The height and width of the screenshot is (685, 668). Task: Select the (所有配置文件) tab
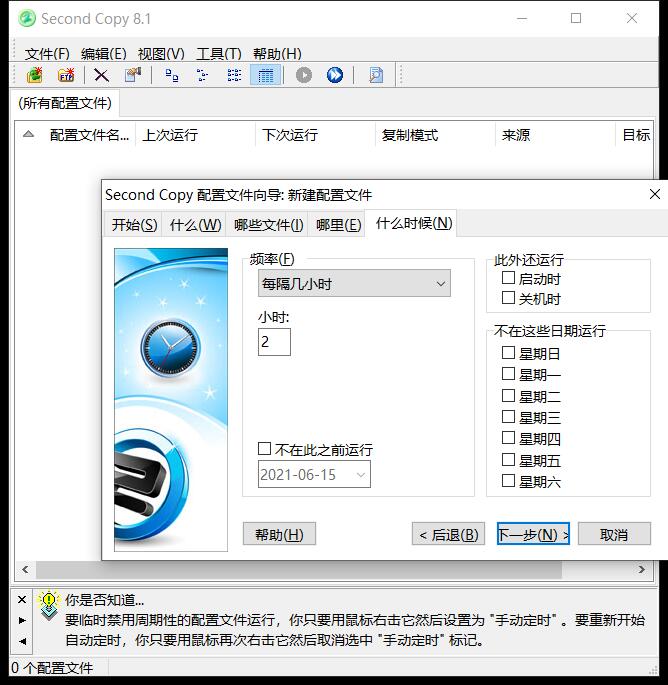pos(65,103)
